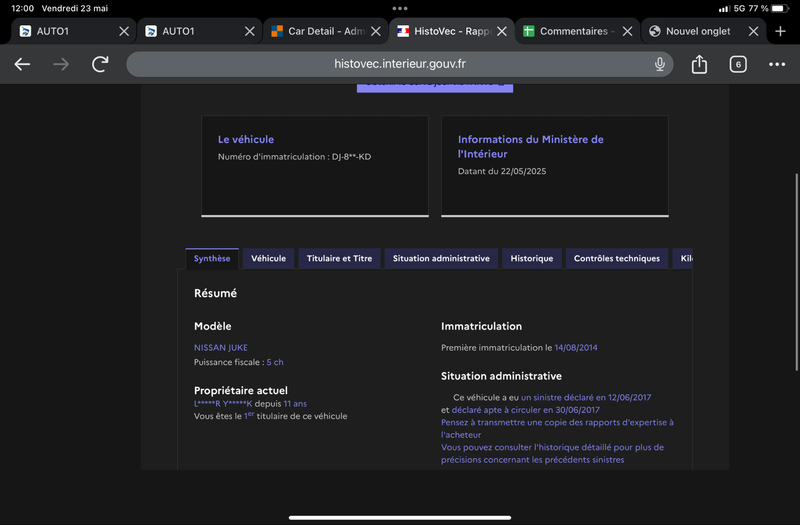Click the owner name L*****R Y*****K

[223, 404]
